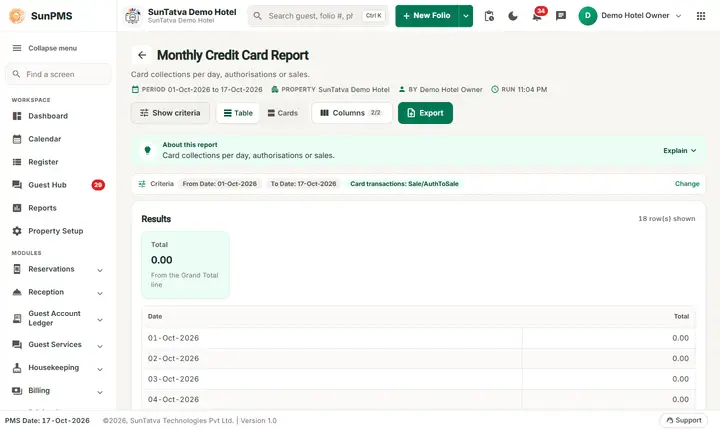The image size is (720, 430).
Task: Export the credit card report
Action: click(x=425, y=113)
